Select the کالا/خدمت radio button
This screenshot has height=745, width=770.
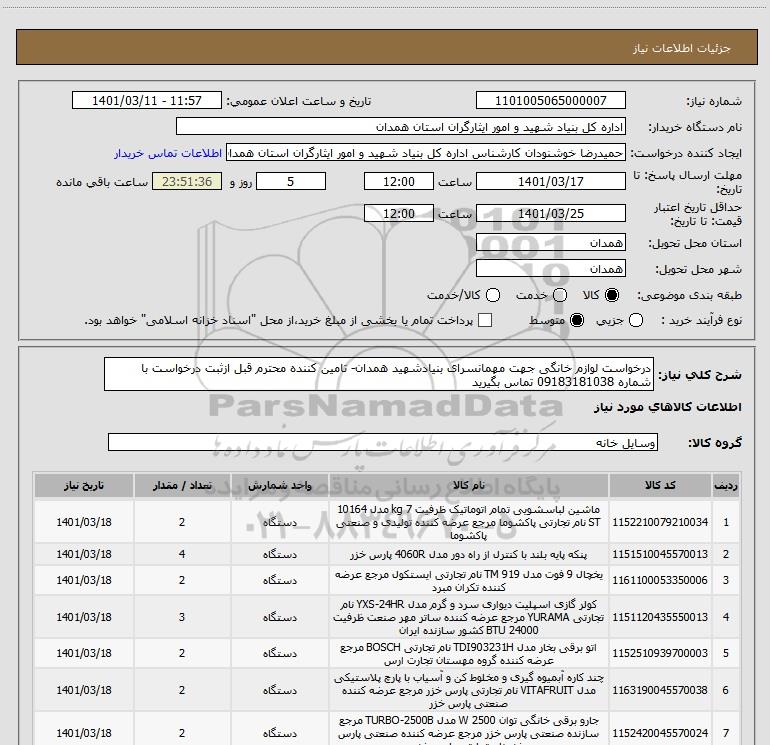coord(493,295)
